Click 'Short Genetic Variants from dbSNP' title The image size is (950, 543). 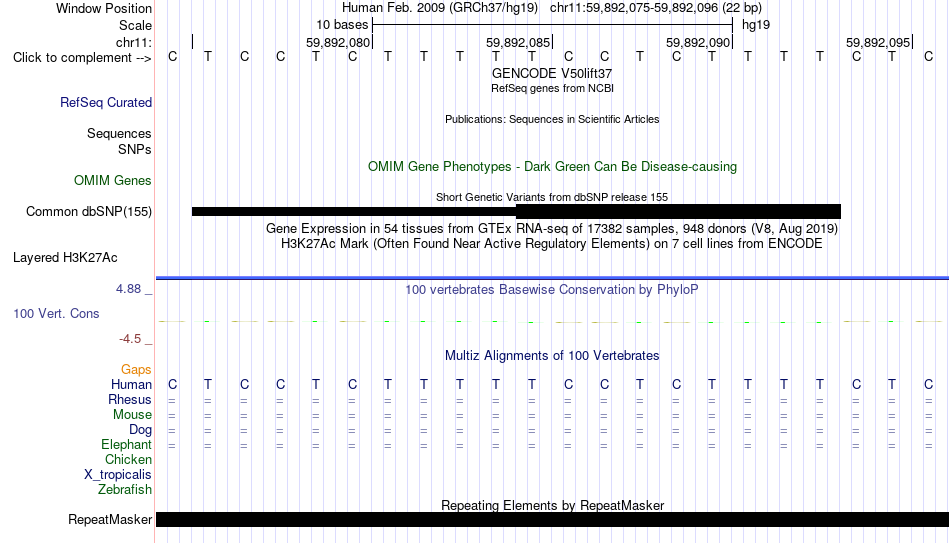tap(552, 198)
